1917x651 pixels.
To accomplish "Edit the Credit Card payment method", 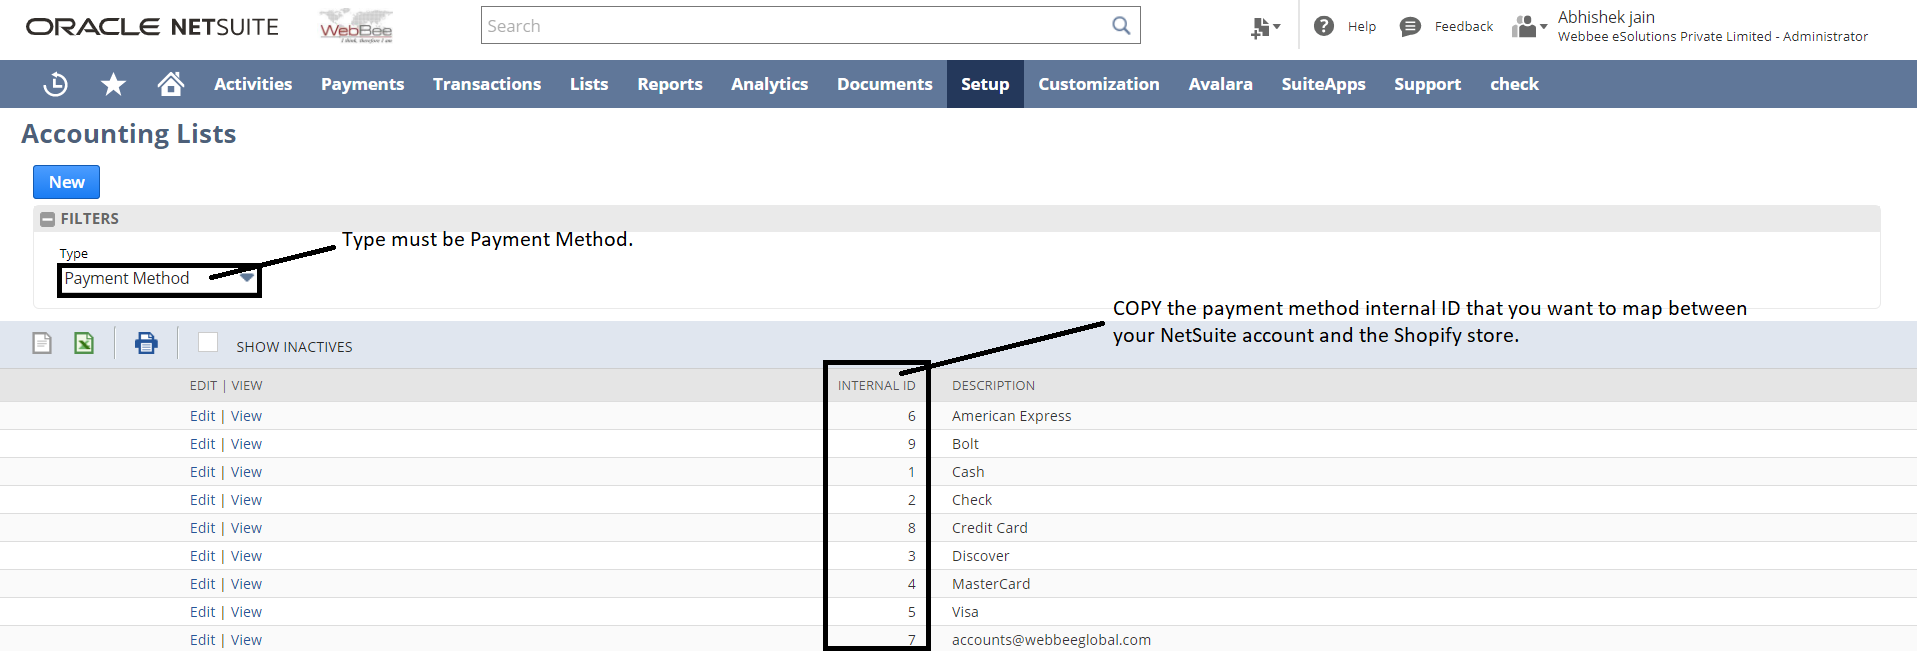I will click(x=203, y=528).
